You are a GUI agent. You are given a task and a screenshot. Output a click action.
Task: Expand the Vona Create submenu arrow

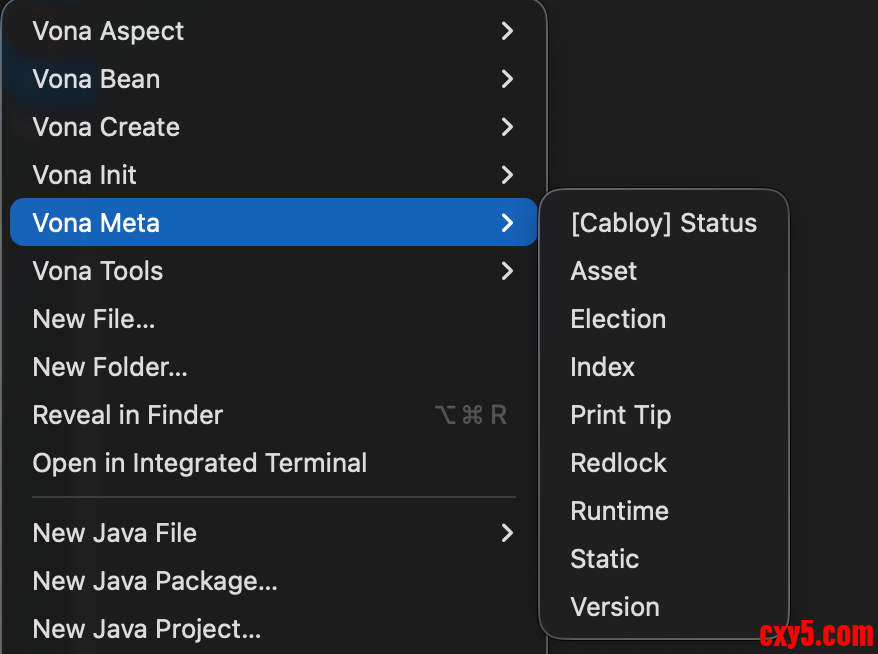click(x=507, y=127)
